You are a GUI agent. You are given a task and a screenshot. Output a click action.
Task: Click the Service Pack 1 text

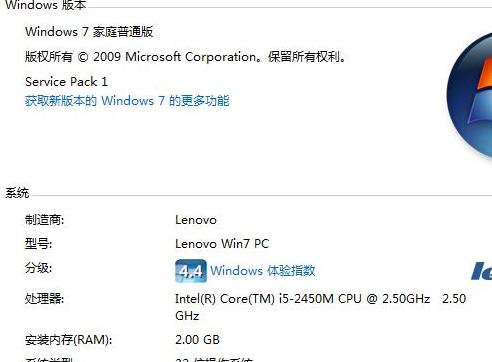[66, 82]
